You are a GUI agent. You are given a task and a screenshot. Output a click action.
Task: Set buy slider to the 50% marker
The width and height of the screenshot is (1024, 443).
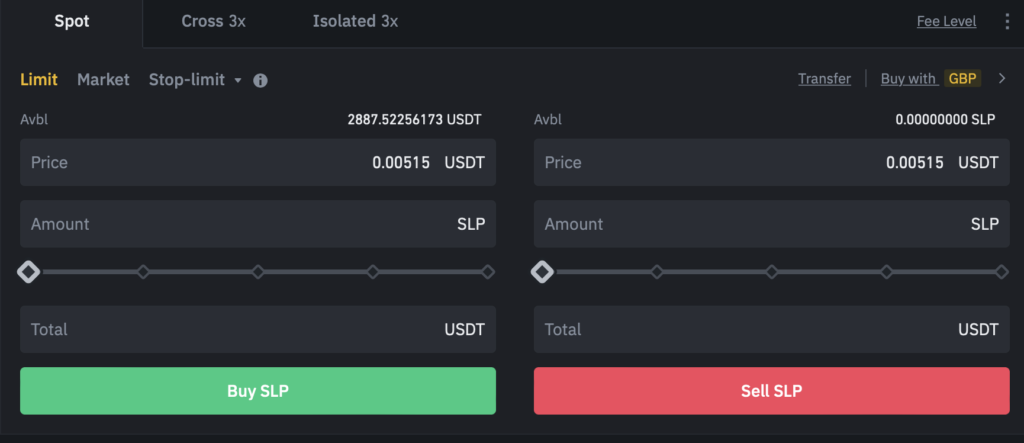tap(258, 272)
